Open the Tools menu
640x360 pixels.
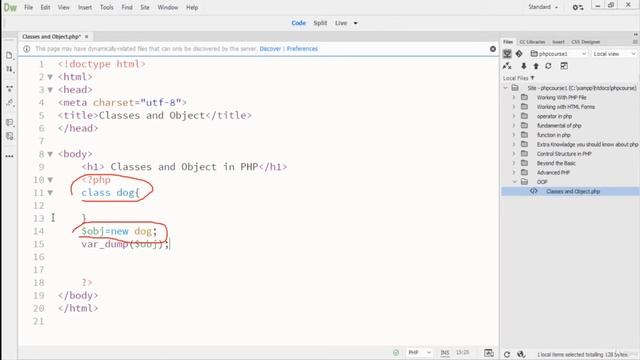click(x=107, y=7)
